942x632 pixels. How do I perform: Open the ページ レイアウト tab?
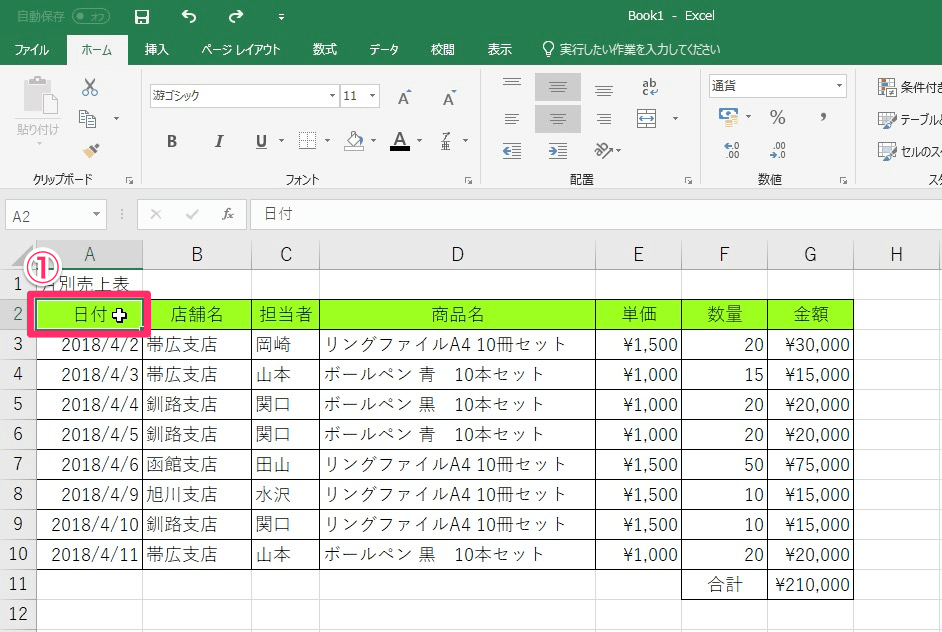[x=241, y=50]
